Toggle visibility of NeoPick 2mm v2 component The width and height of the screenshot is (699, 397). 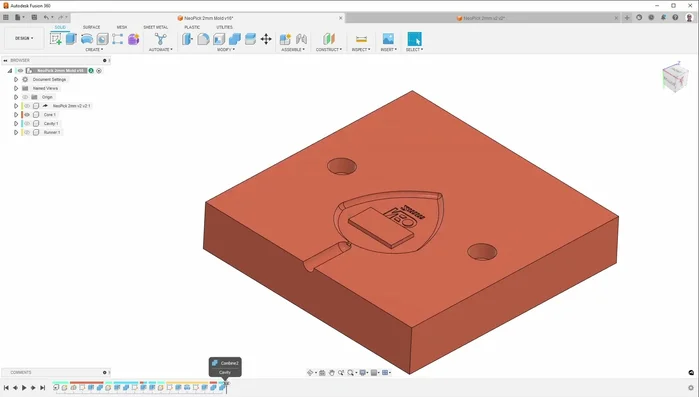click(x=27, y=106)
